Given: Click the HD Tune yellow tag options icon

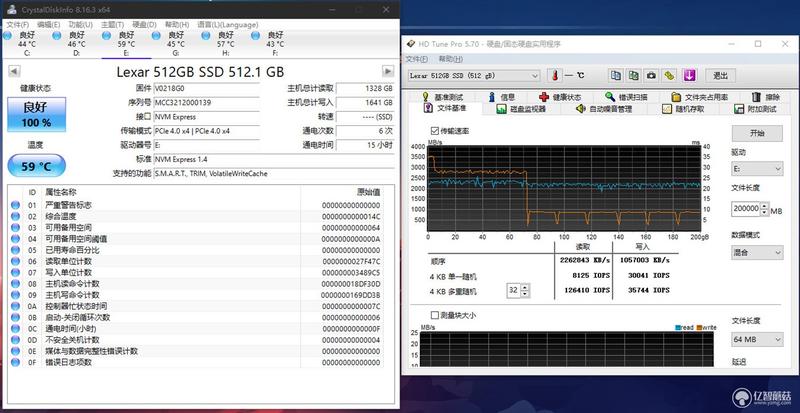Looking at the screenshot, I should pyautogui.click(x=669, y=76).
